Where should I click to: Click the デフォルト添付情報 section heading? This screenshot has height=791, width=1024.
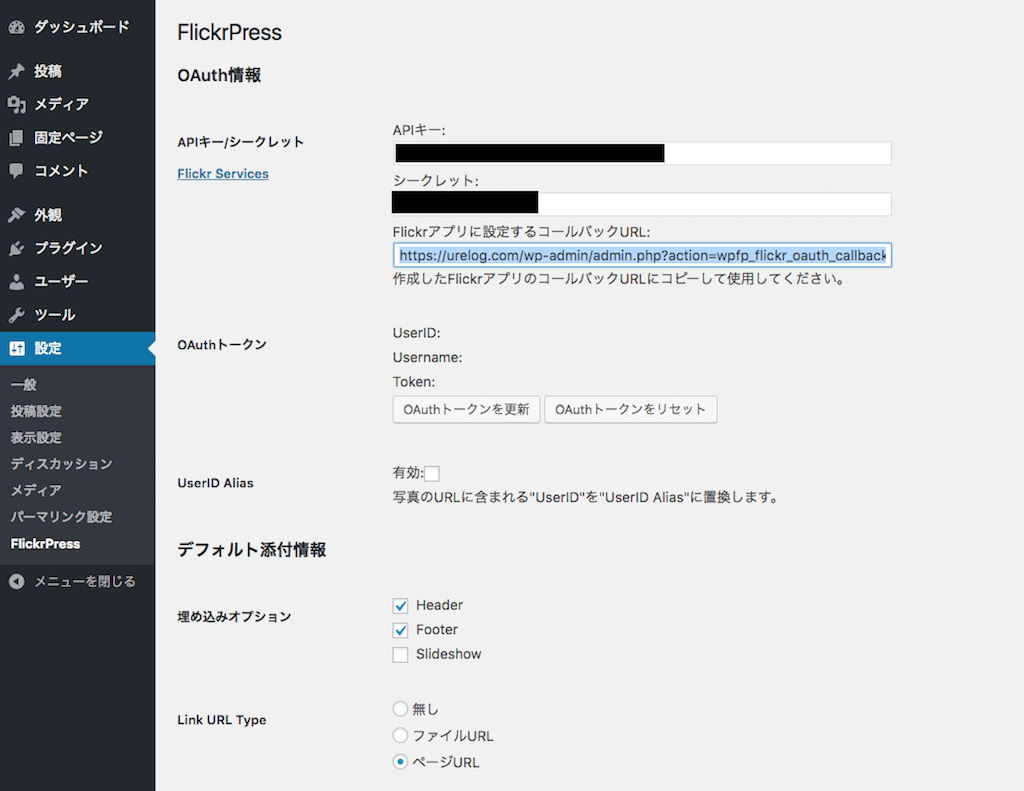coord(251,550)
